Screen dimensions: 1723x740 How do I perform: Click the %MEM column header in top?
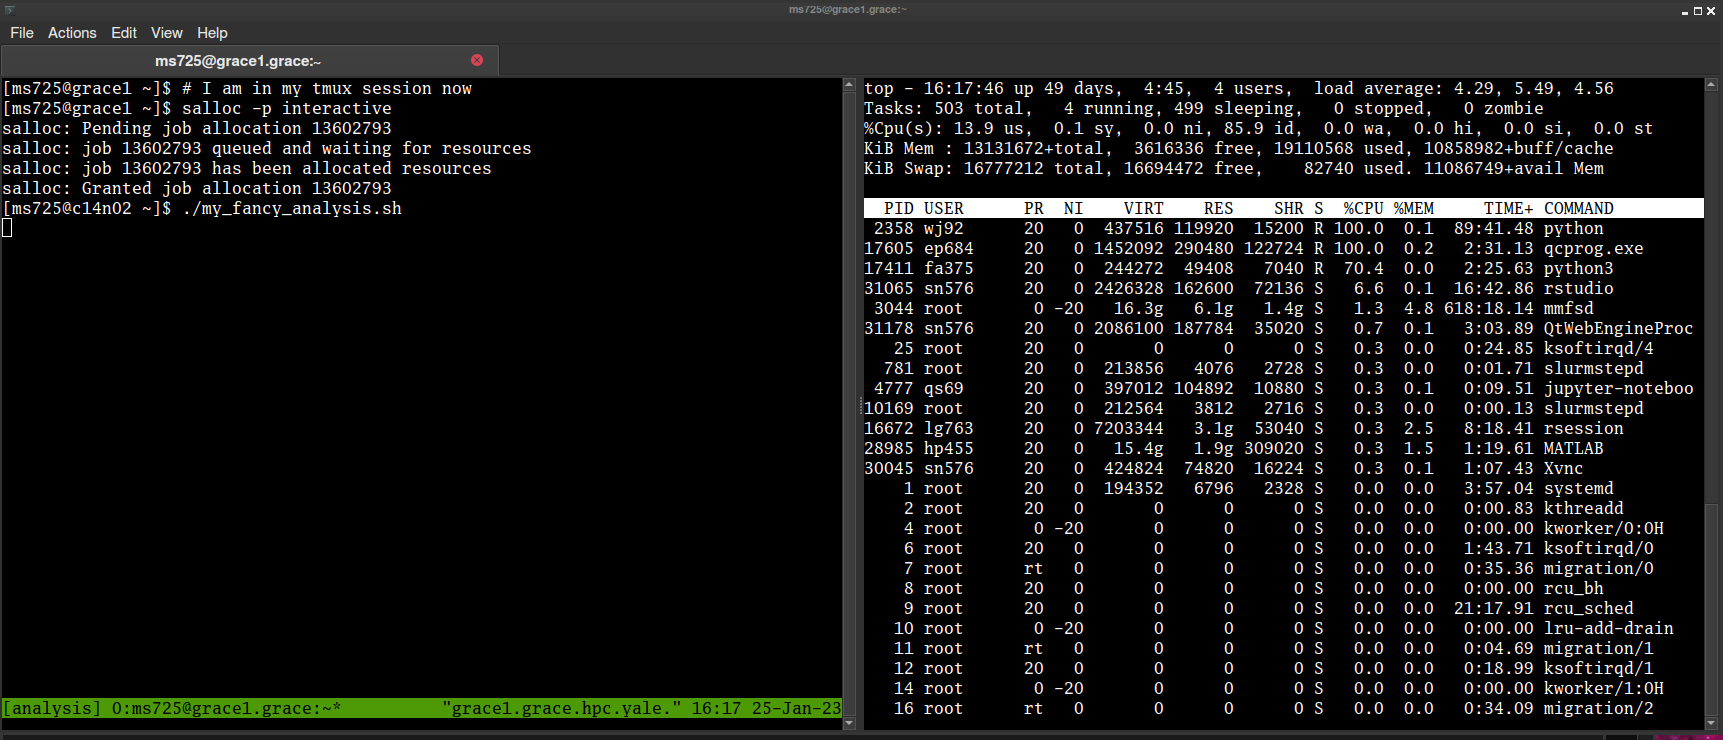click(x=1414, y=208)
